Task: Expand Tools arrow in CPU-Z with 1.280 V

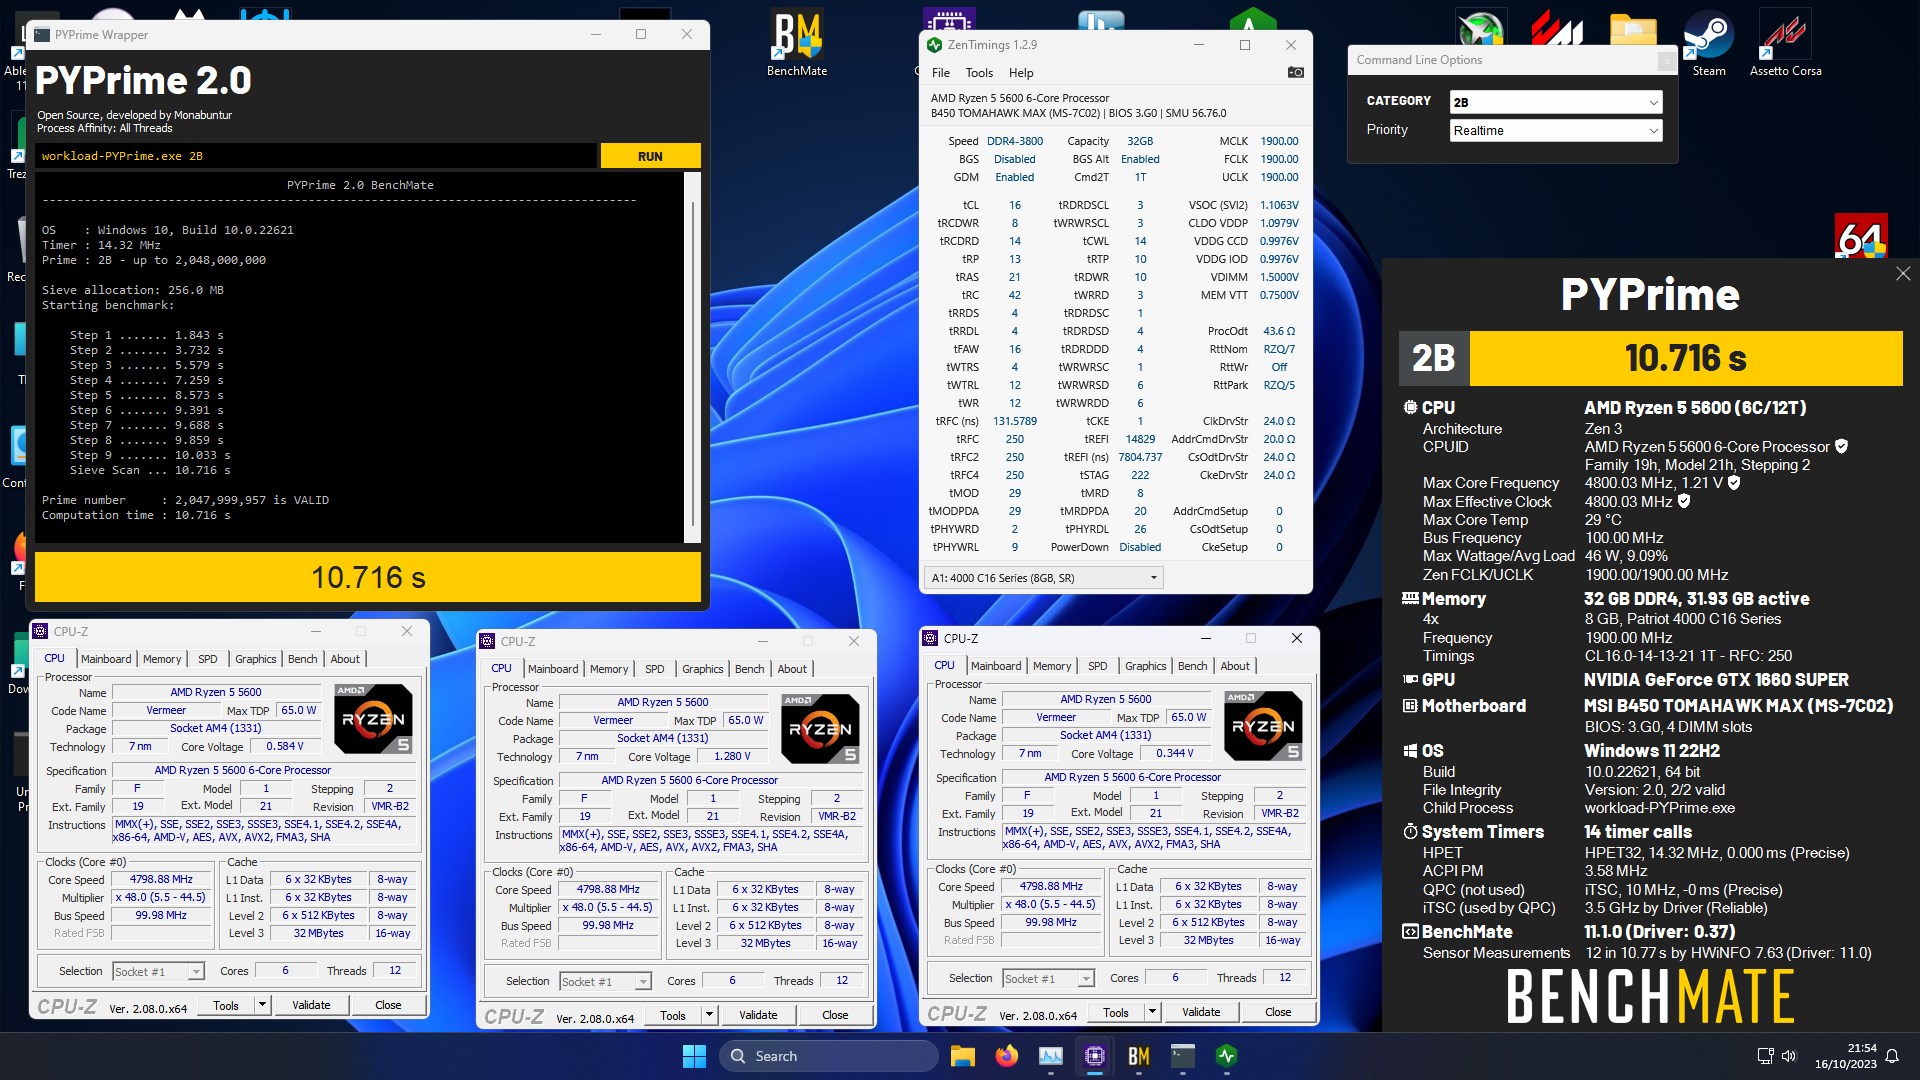Action: click(x=709, y=1015)
